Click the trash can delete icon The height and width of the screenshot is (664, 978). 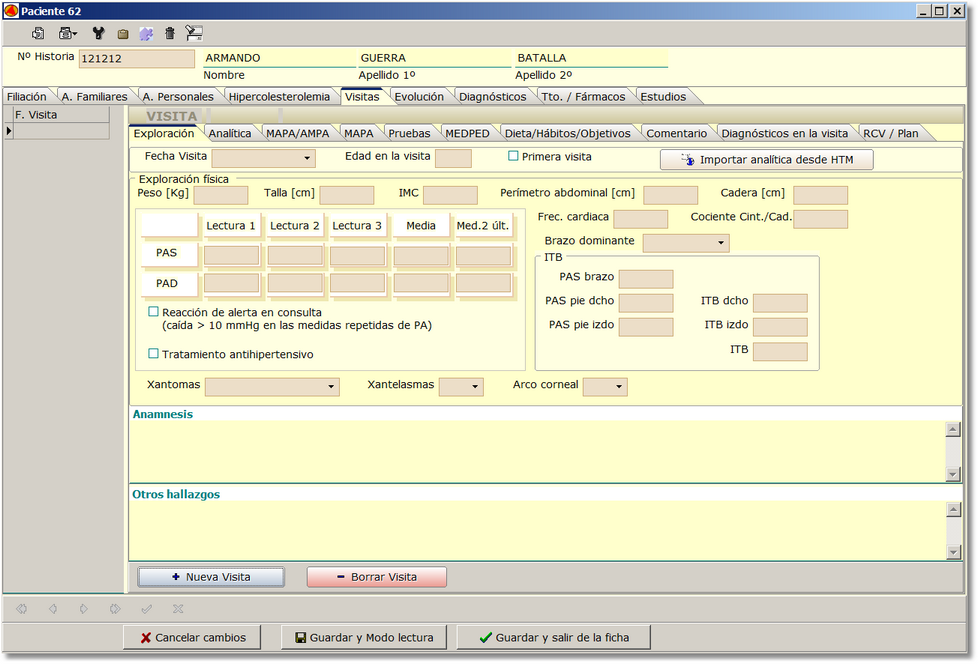[170, 34]
